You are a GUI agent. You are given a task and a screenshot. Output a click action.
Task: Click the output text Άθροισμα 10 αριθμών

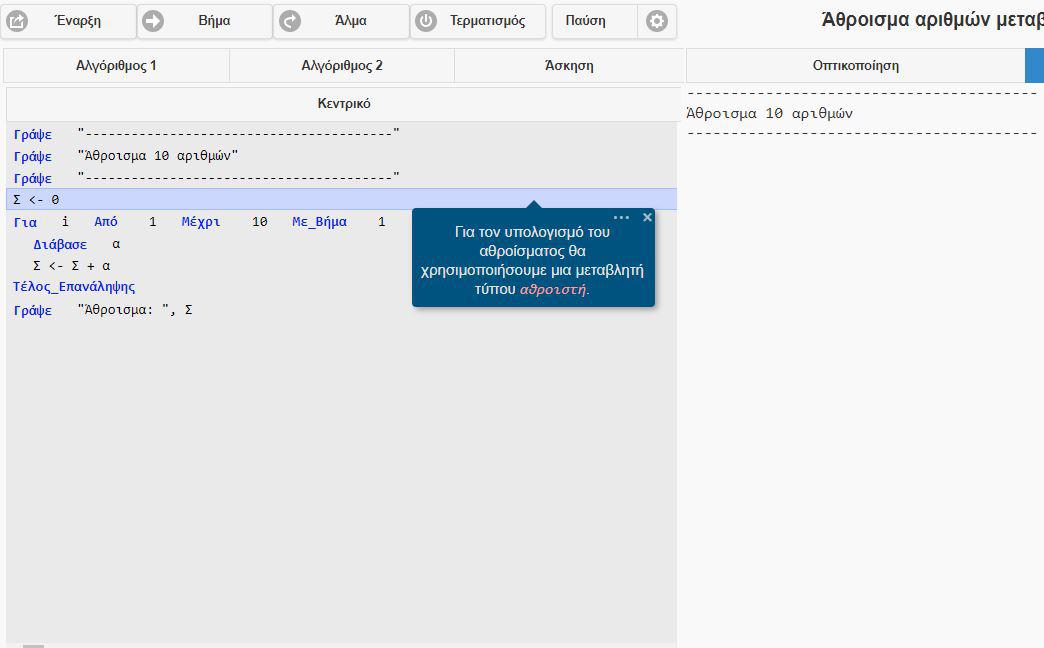[x=770, y=113]
